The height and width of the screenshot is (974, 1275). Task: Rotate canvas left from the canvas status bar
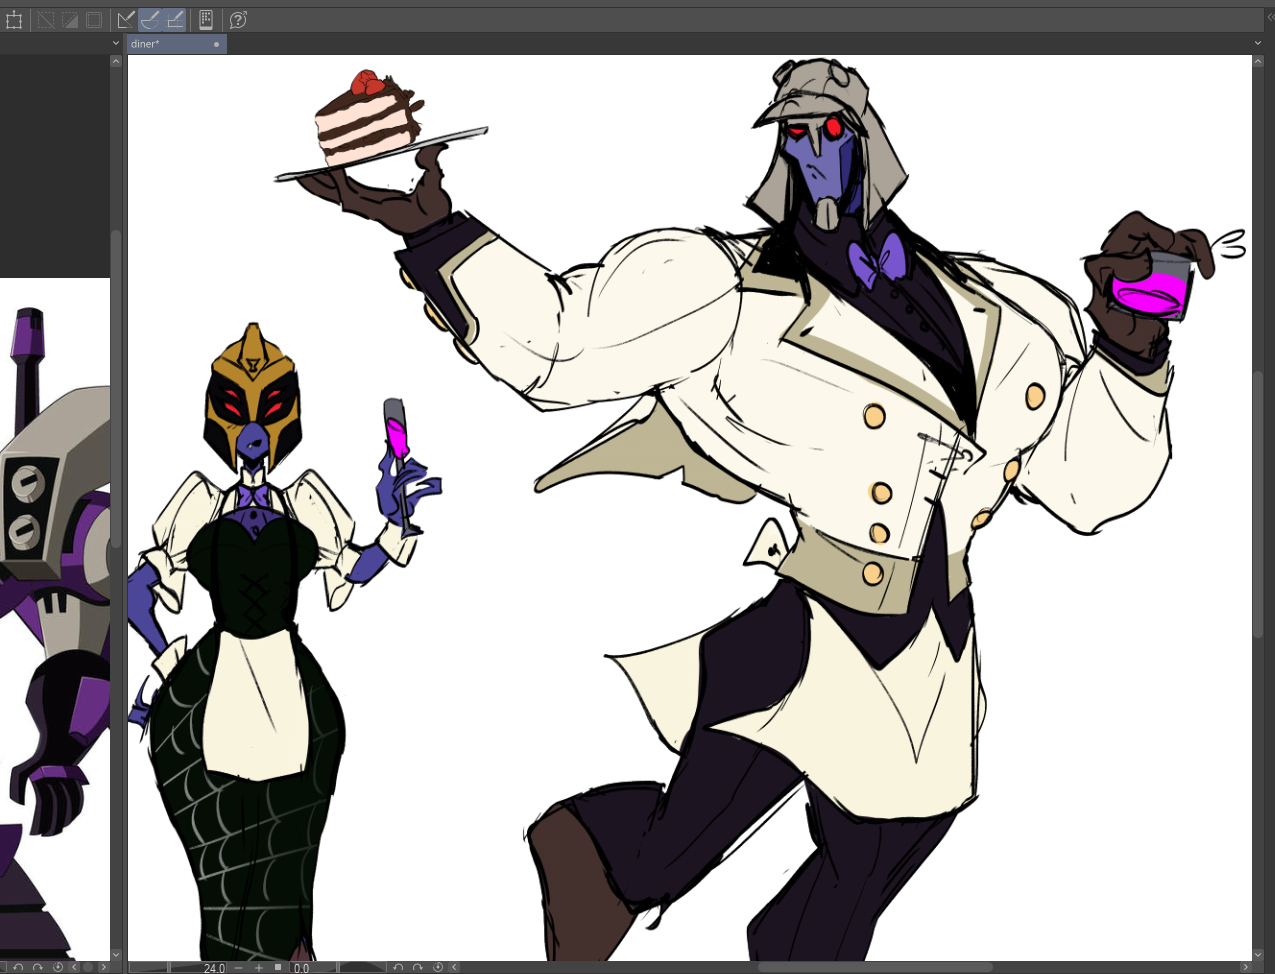(x=398, y=967)
